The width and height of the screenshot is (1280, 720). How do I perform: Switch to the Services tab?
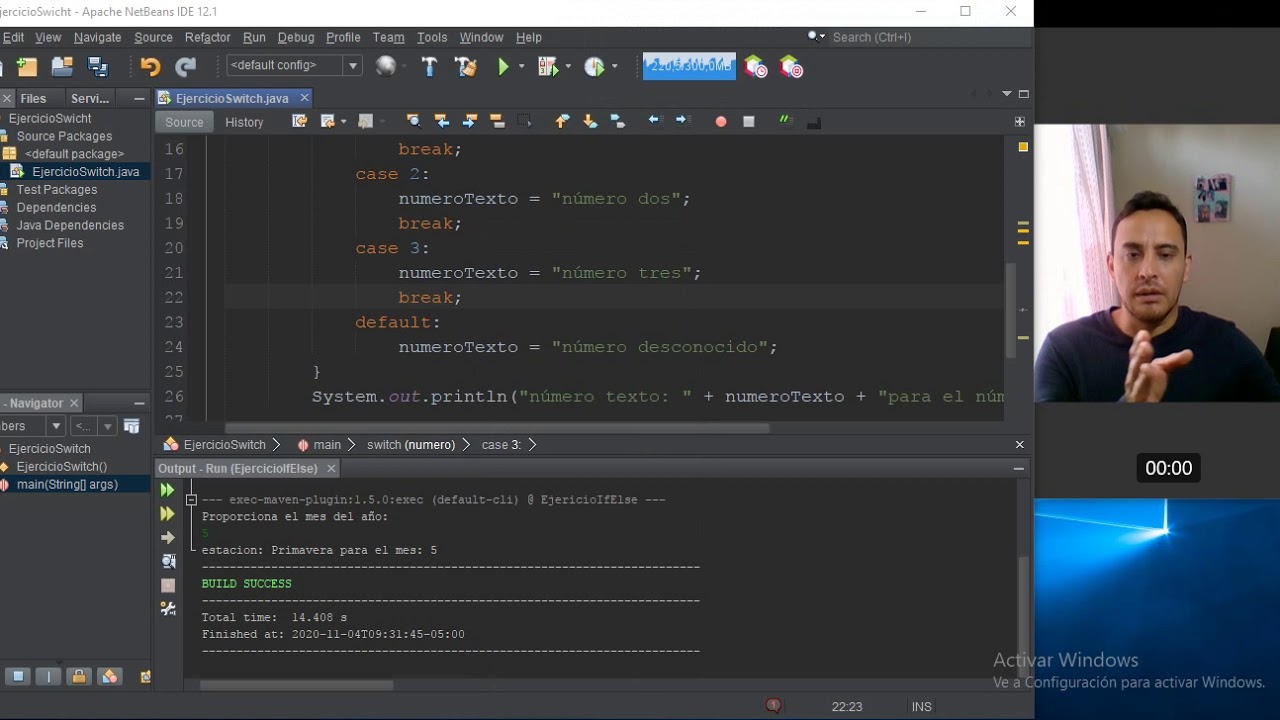click(x=90, y=98)
